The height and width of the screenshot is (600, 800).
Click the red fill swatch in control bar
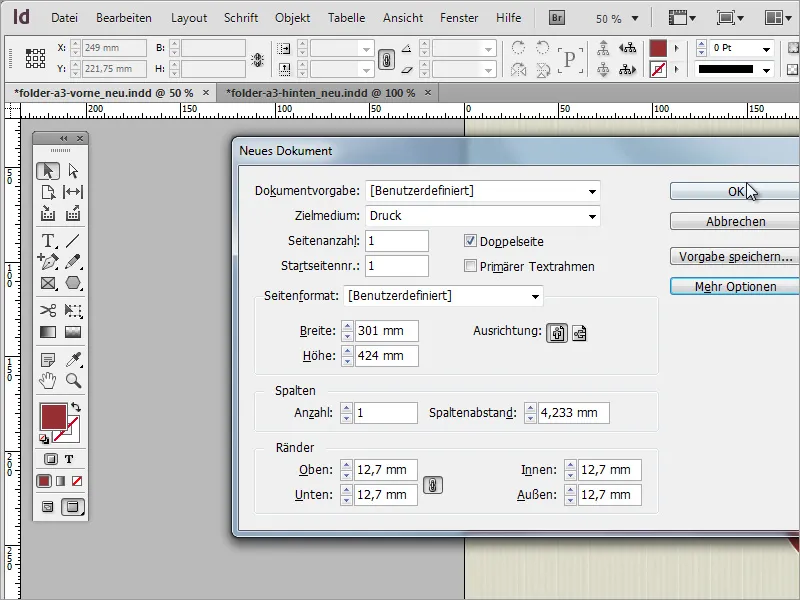coord(658,49)
